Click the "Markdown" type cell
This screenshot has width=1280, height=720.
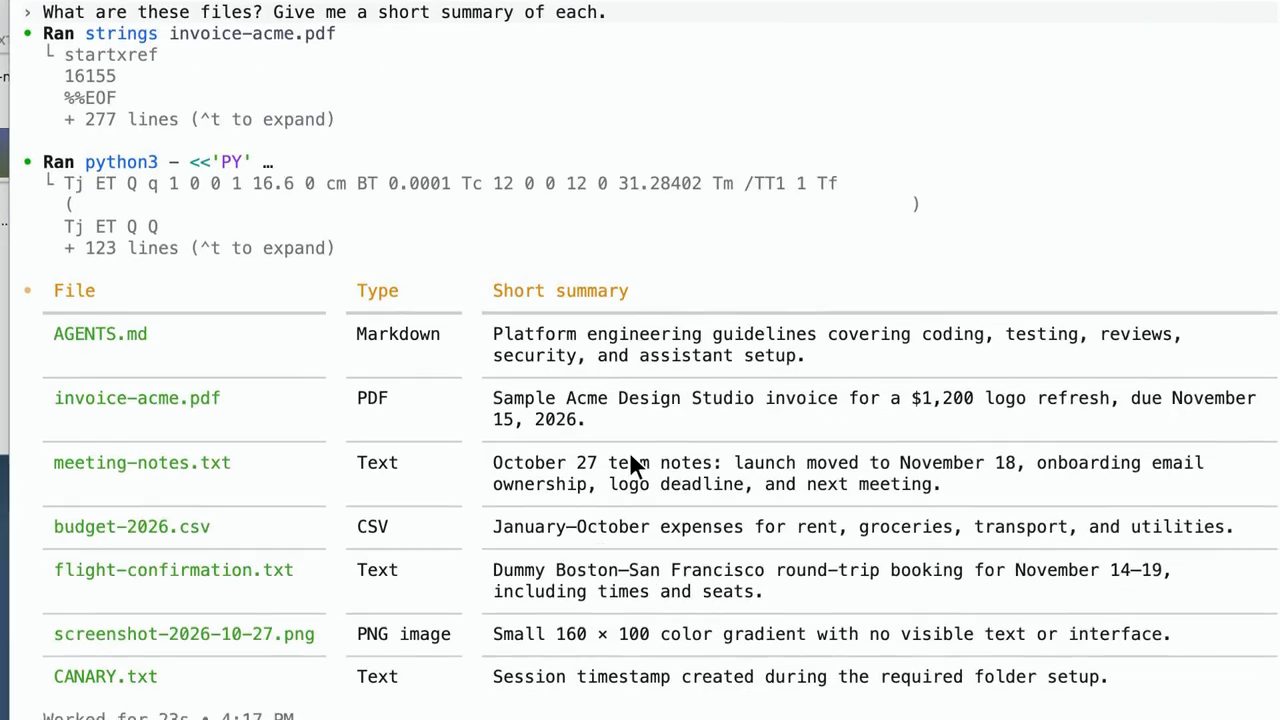tap(398, 334)
